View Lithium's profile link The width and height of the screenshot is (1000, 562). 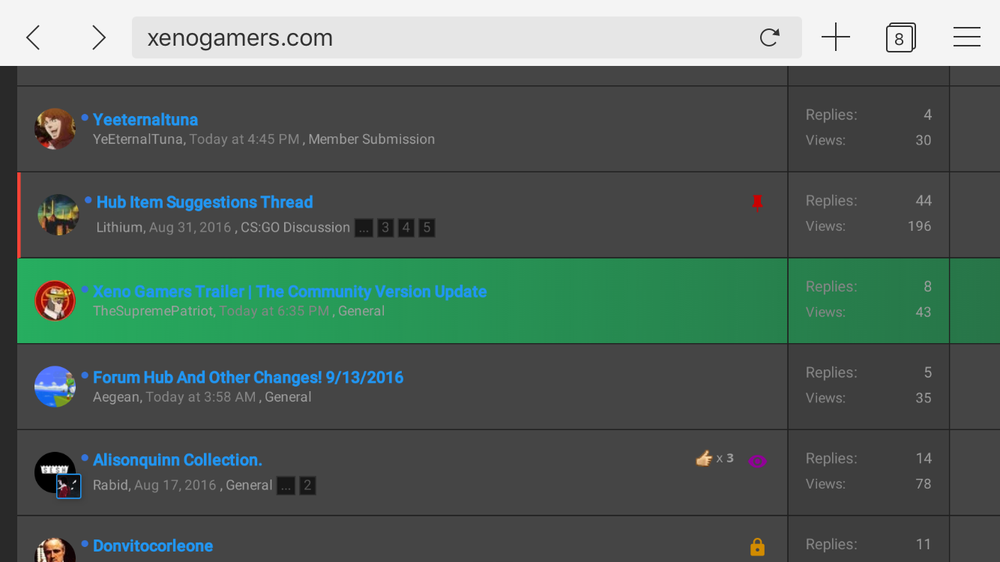click(x=119, y=228)
